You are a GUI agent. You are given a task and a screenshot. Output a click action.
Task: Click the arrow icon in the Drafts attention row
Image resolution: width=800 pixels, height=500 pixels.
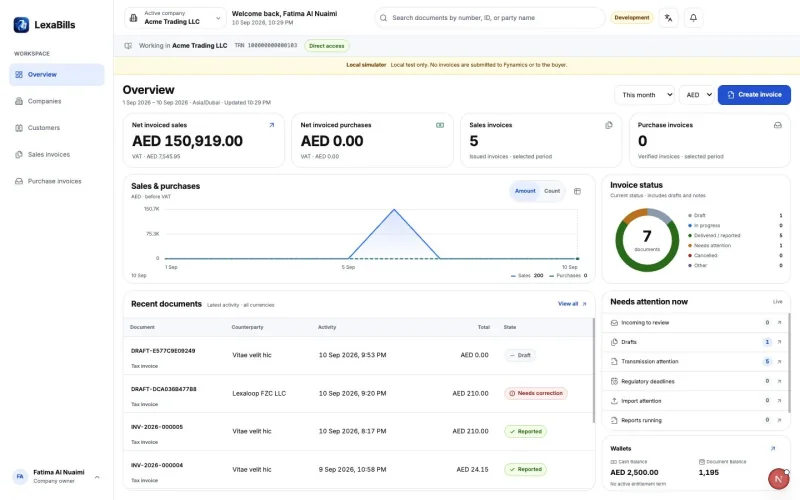tap(779, 342)
